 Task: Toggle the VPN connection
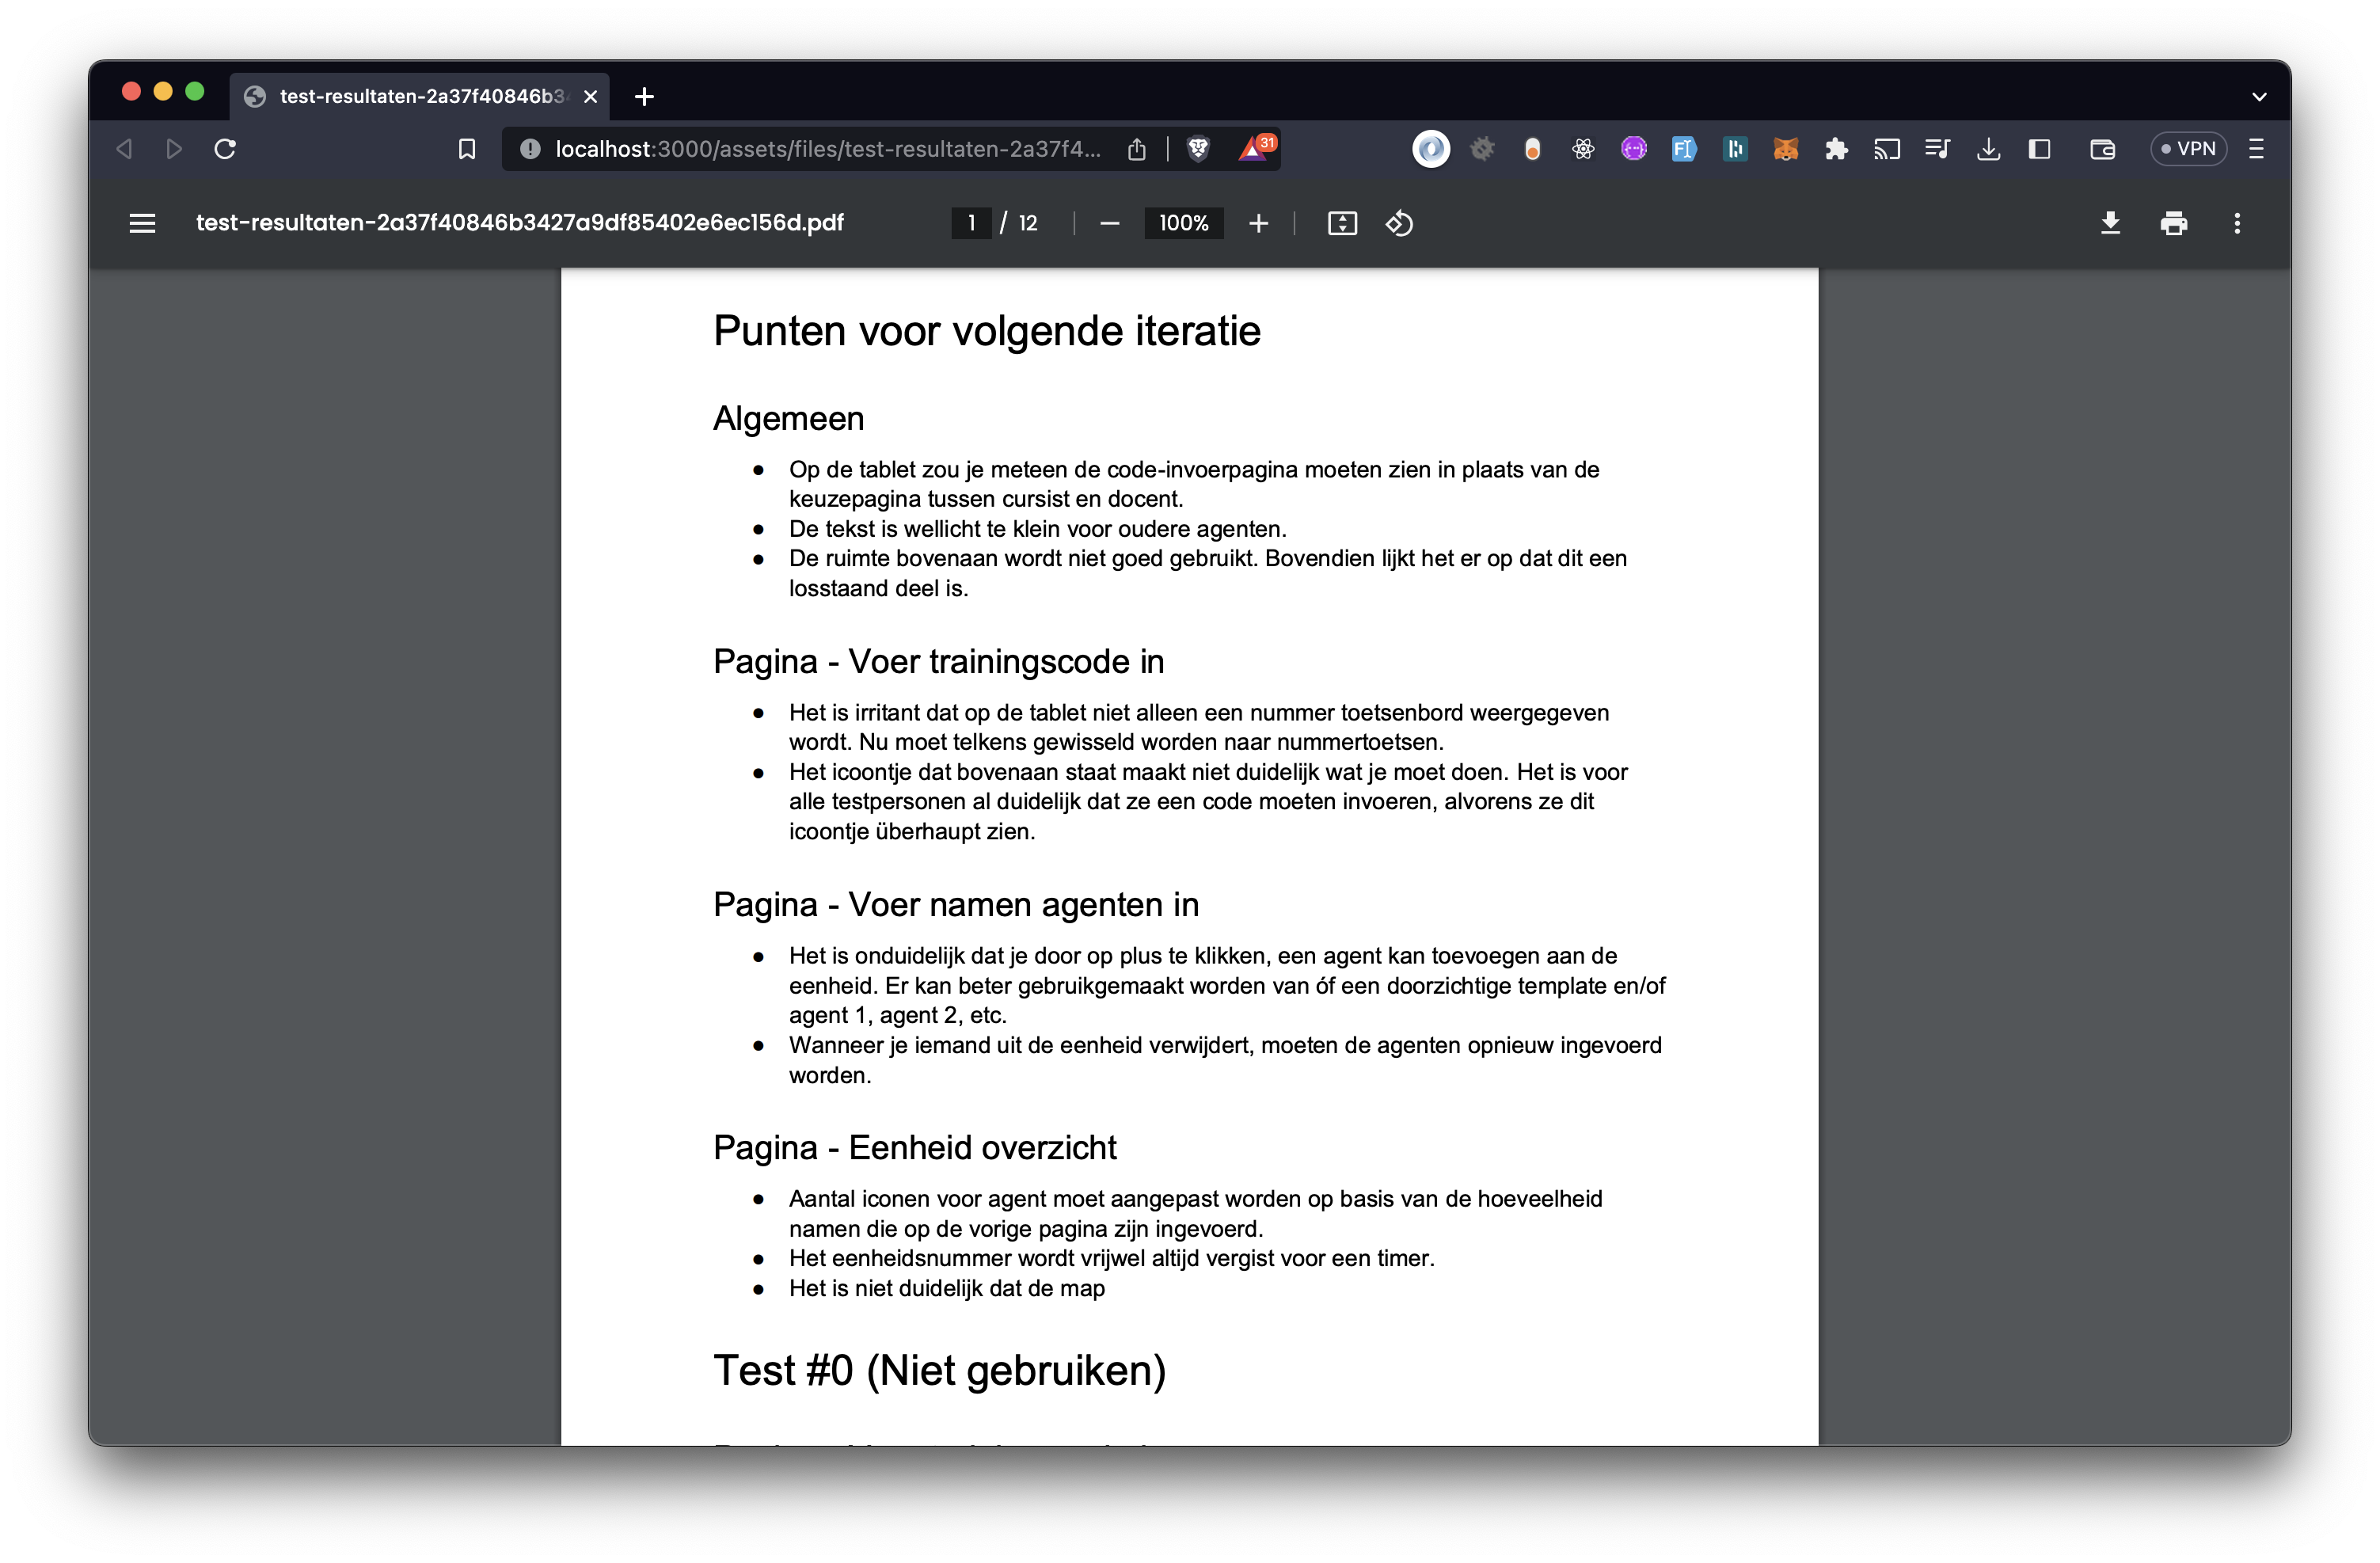(x=2189, y=148)
